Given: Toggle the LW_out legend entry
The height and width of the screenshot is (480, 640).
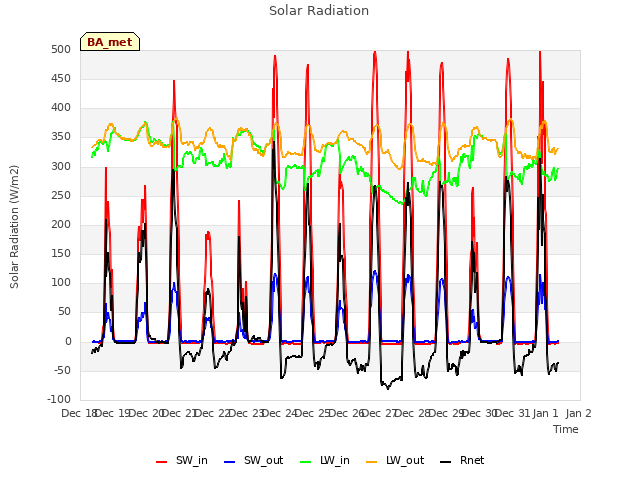Looking at the screenshot, I should [395, 460].
